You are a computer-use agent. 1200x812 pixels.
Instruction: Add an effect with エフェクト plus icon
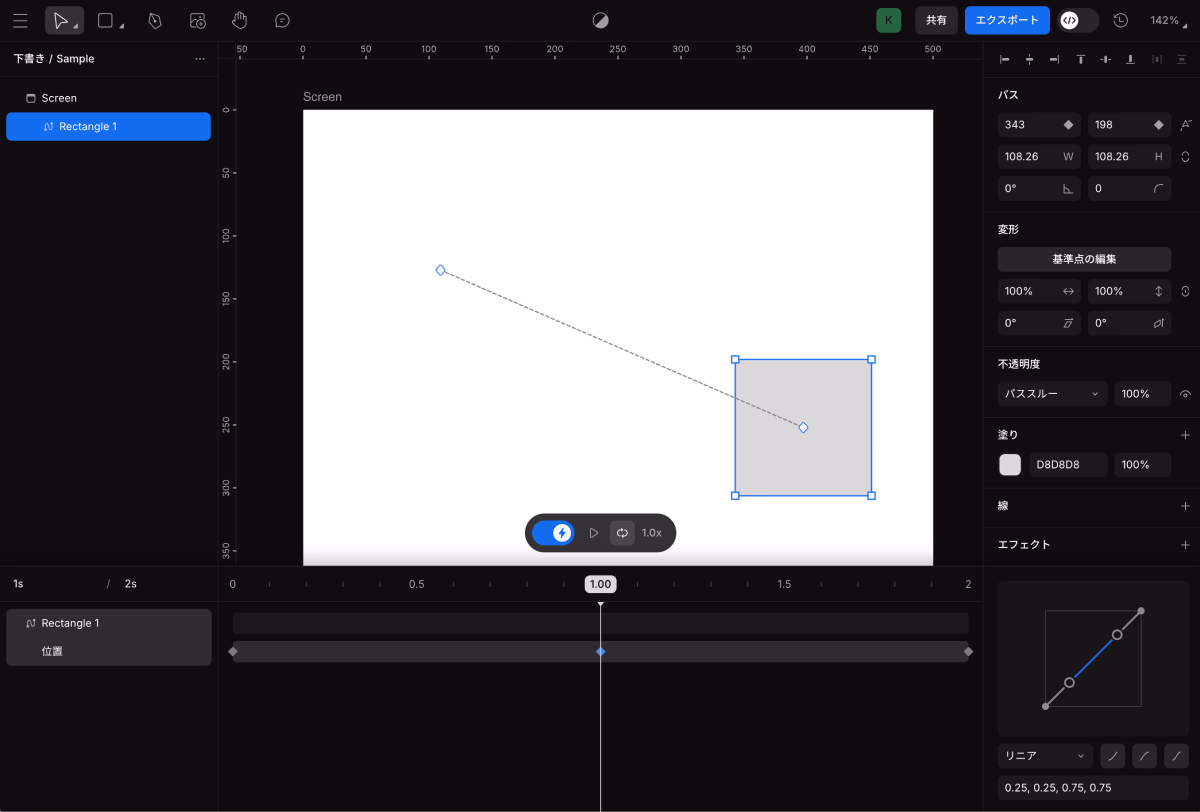coord(1185,545)
